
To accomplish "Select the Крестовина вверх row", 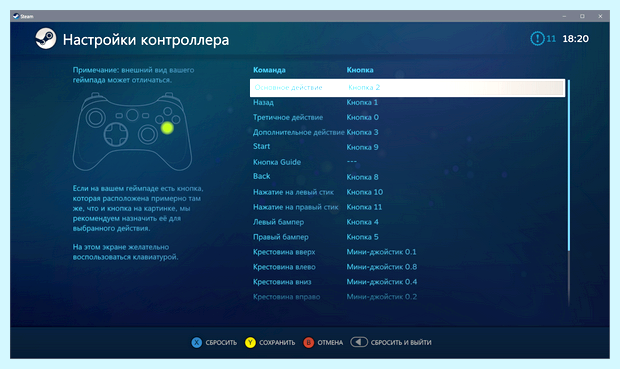I will pyautogui.click(x=407, y=252).
